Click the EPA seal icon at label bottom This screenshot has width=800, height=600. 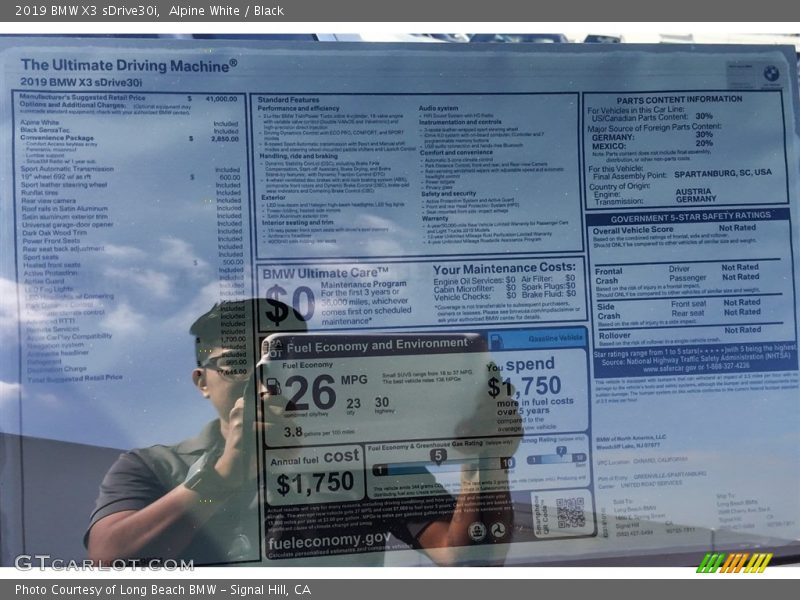coord(477,531)
